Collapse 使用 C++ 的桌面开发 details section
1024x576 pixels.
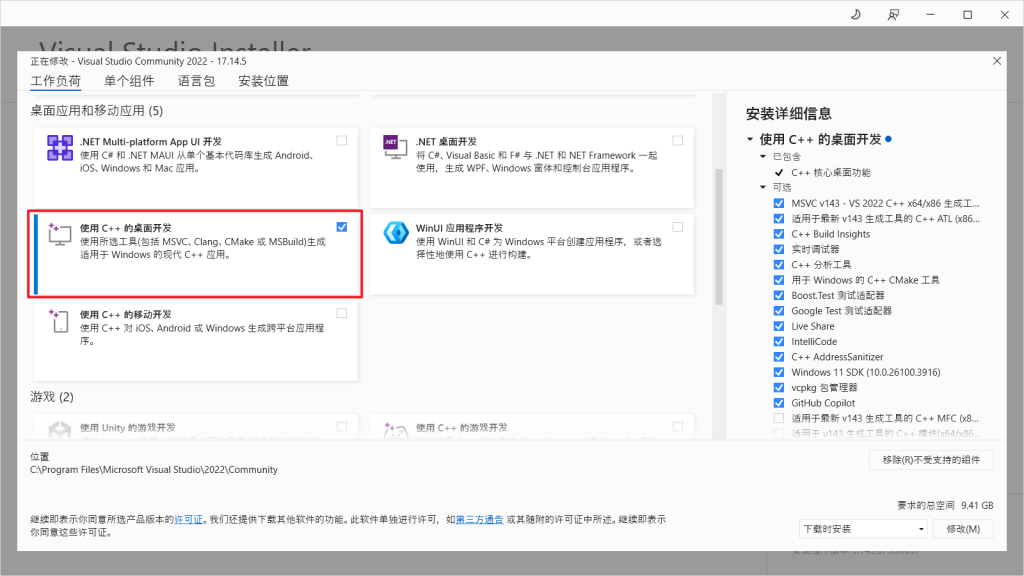click(x=750, y=139)
